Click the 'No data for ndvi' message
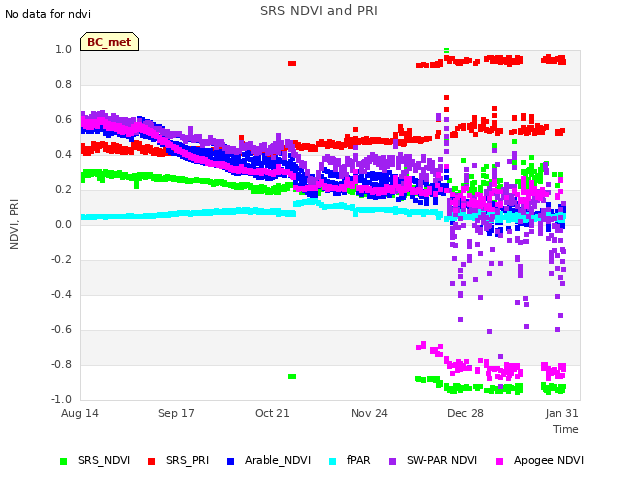 click(x=48, y=14)
